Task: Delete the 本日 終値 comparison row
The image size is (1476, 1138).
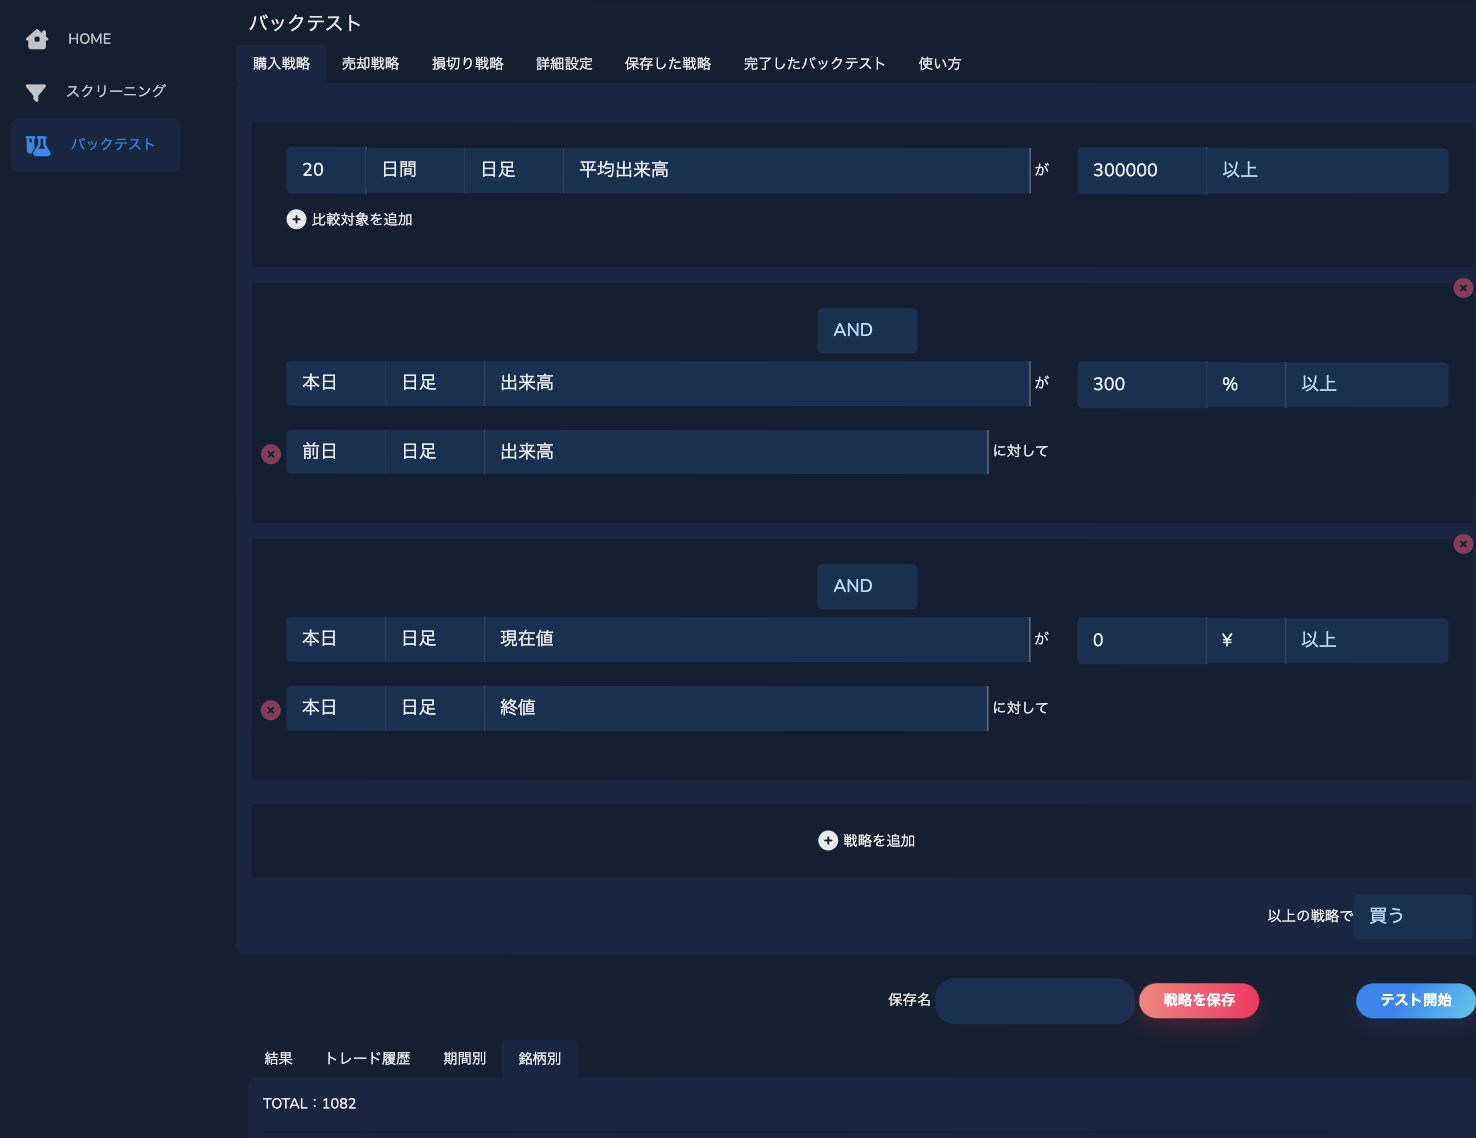Action: click(x=271, y=710)
